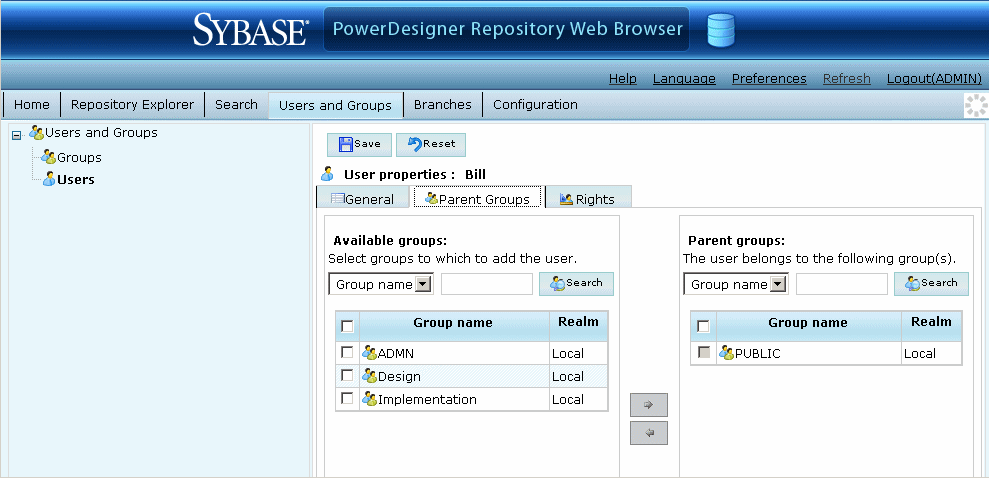Collapse the Users and Groups tree node
Screen dimensions: 989x478
(x=16, y=133)
